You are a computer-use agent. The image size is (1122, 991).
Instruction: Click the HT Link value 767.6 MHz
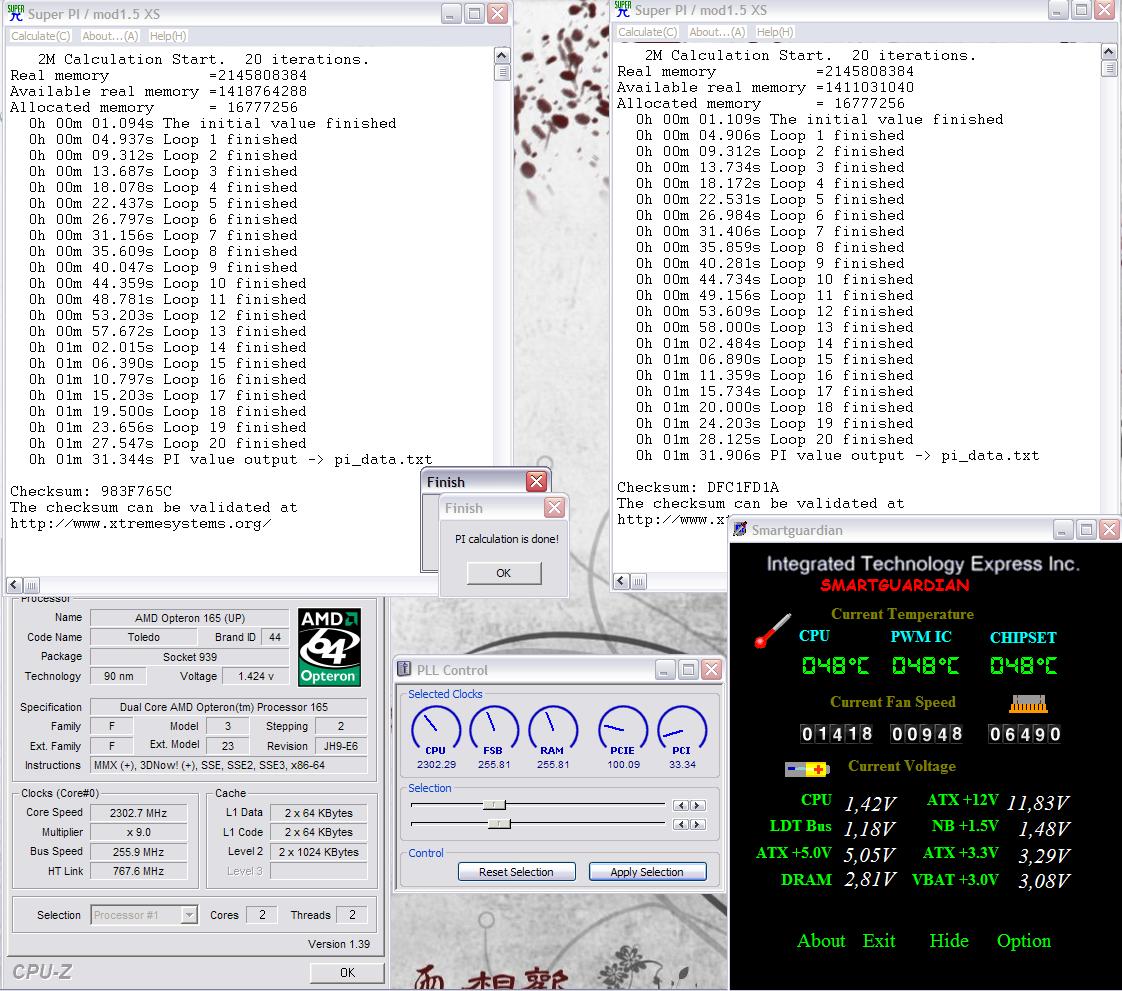[138, 871]
